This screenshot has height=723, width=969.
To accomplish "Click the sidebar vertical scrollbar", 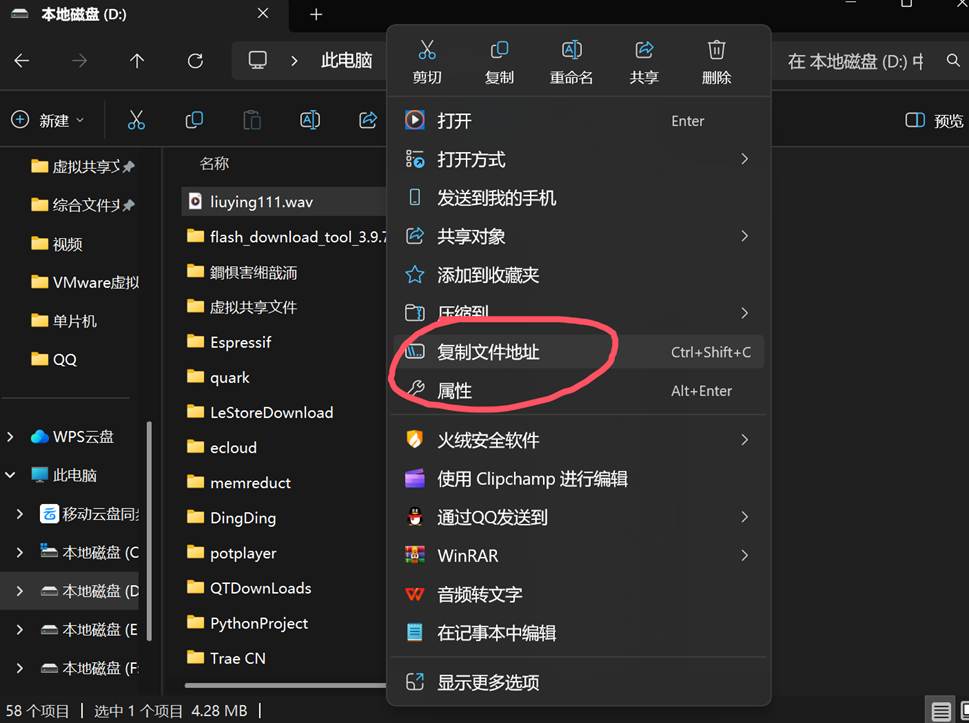I will click(149, 530).
